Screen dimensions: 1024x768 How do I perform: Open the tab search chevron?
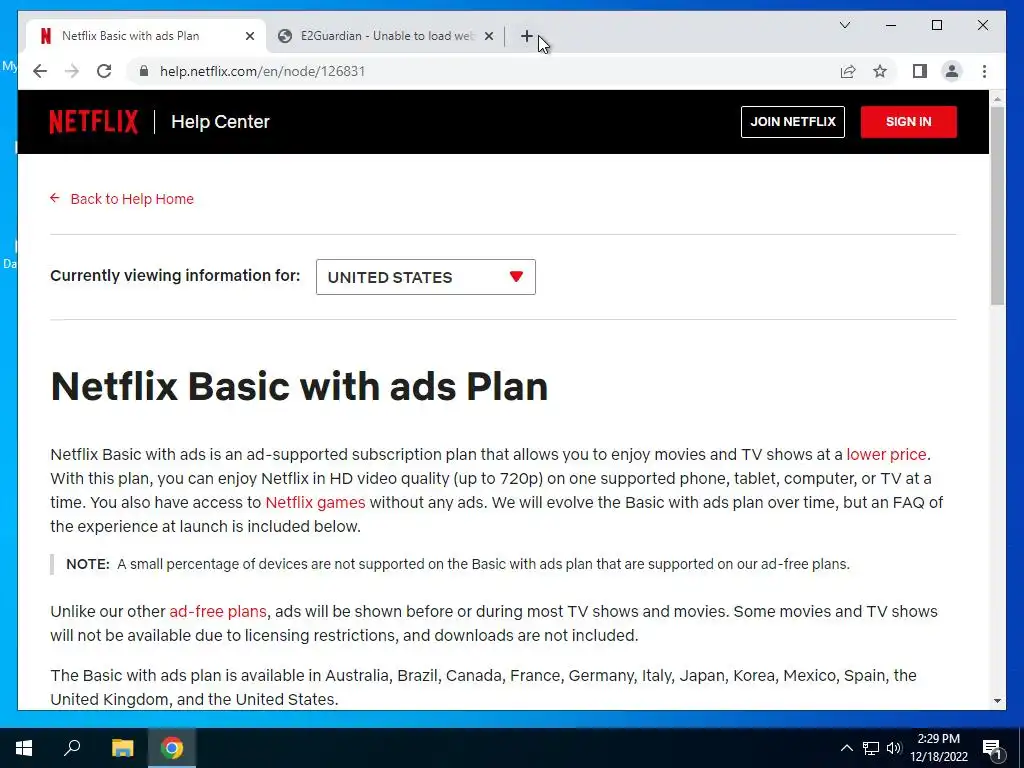click(x=844, y=25)
